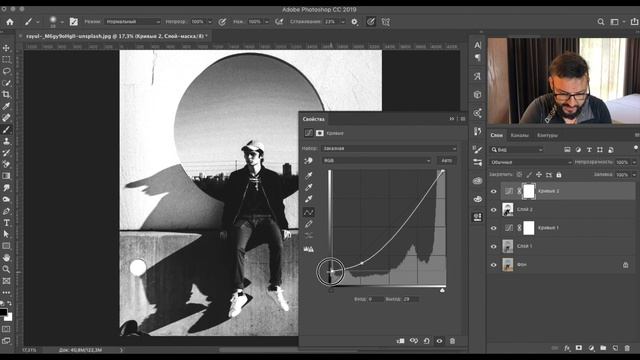Image resolution: width=640 pixels, height=360 pixels.
Task: Select the Quick Selection tool
Action: 6,83
